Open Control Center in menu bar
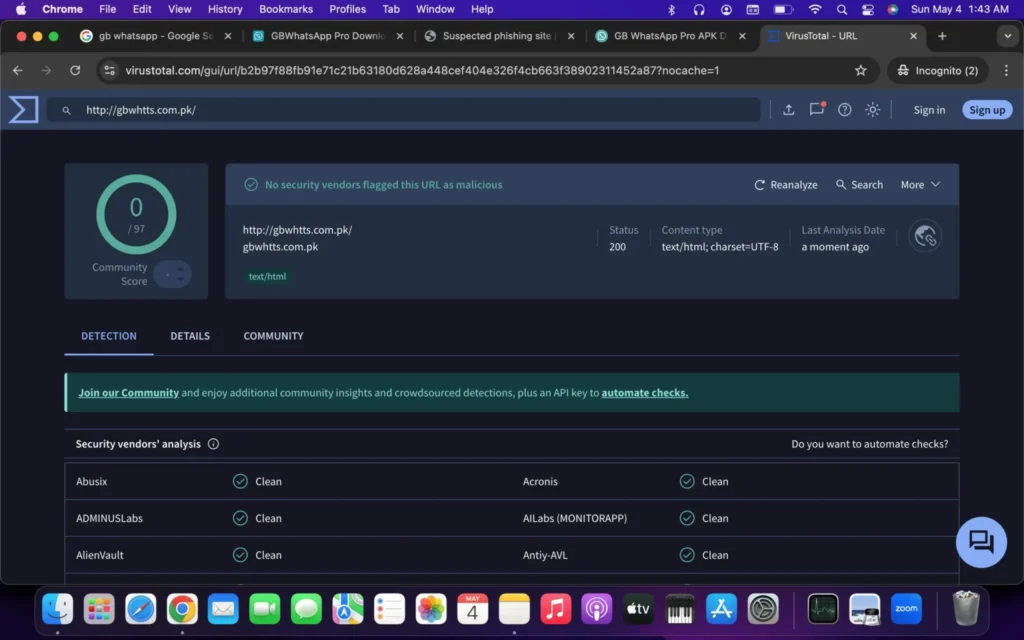The height and width of the screenshot is (640, 1024). click(867, 9)
